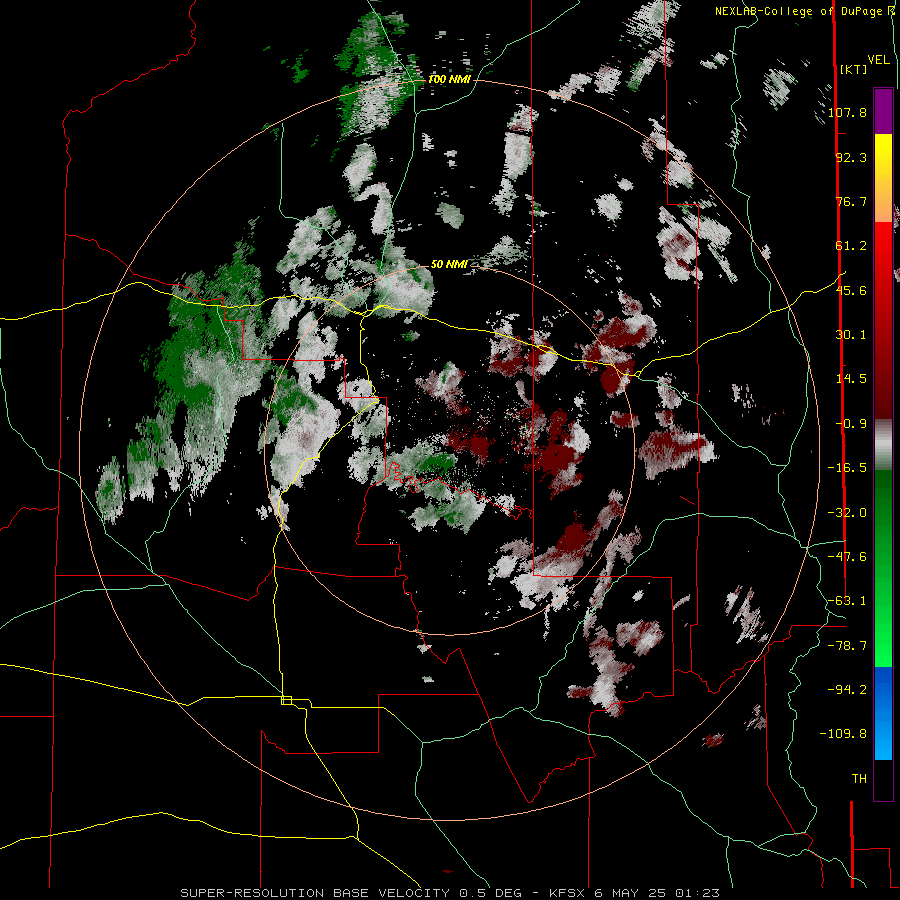Select the black TH segment of color bar

(883, 779)
